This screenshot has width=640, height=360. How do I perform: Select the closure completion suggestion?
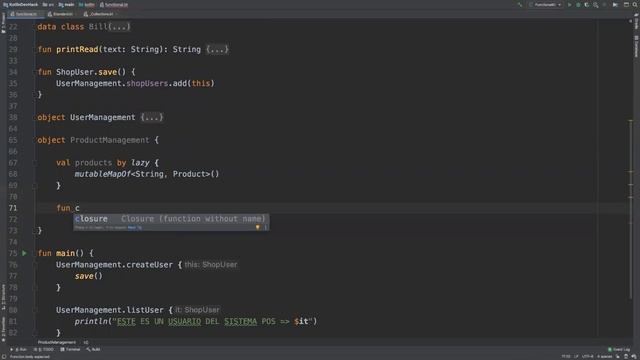(171, 219)
